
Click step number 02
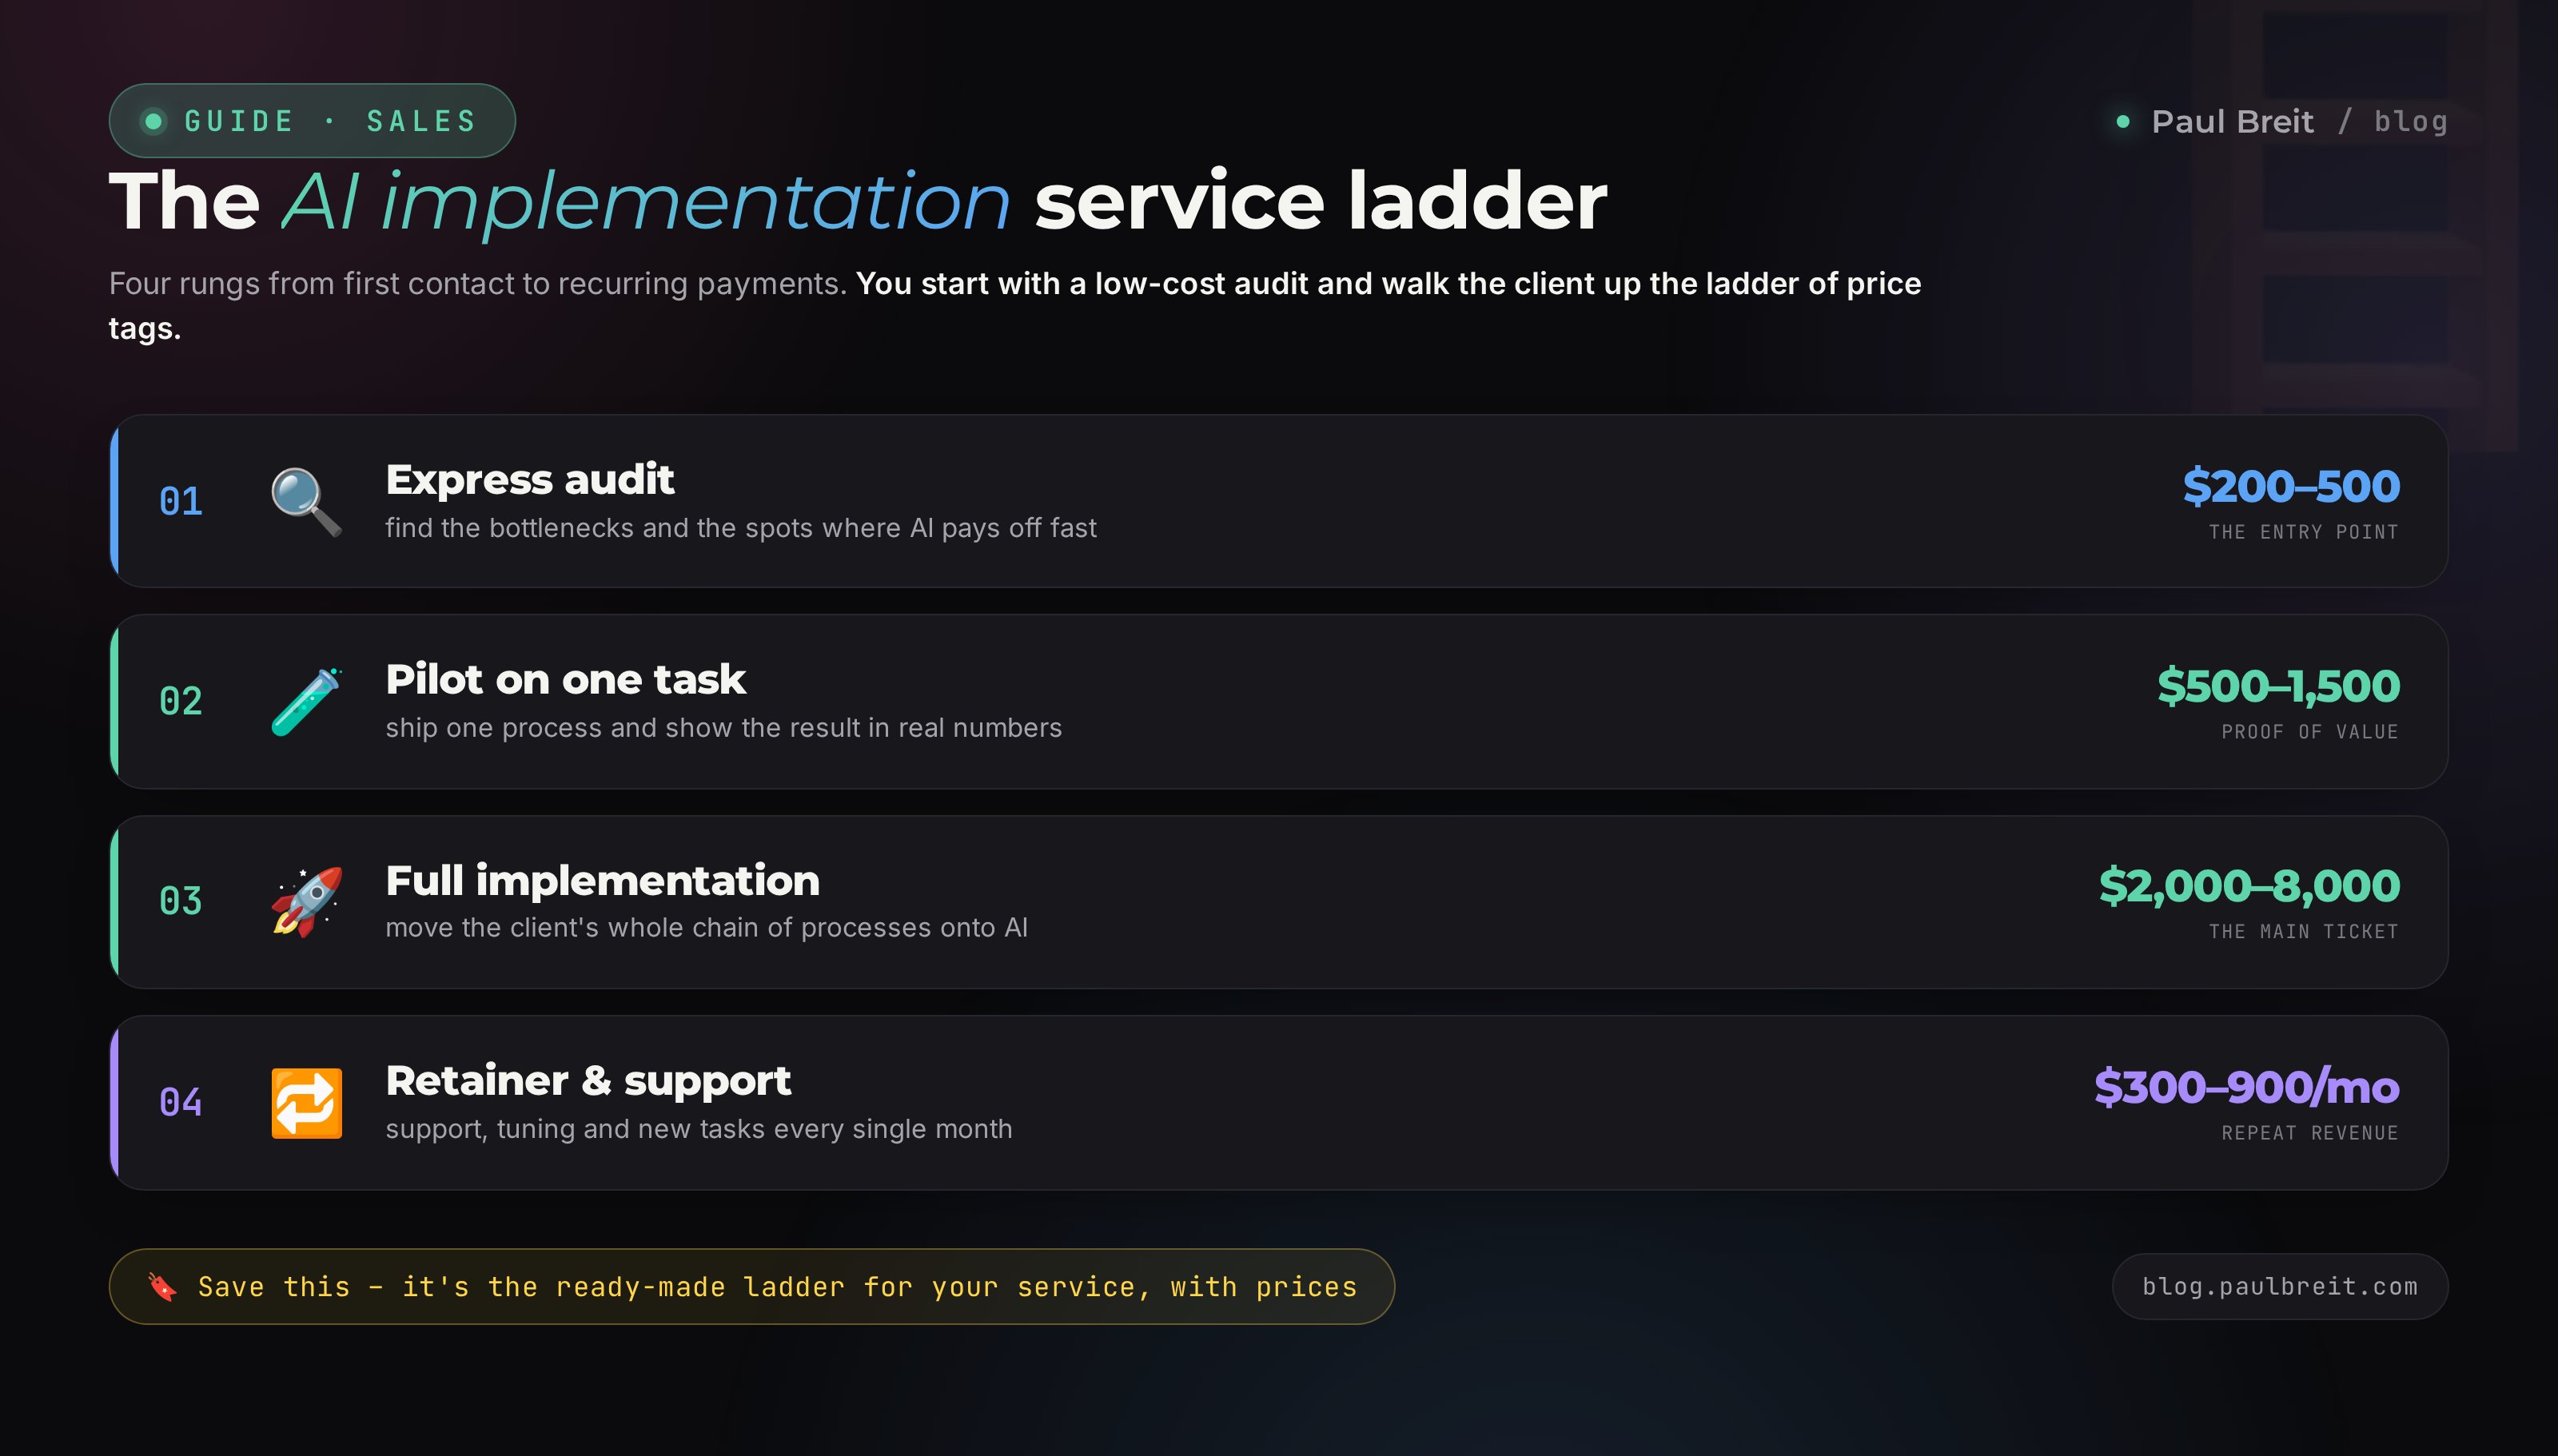tap(181, 702)
